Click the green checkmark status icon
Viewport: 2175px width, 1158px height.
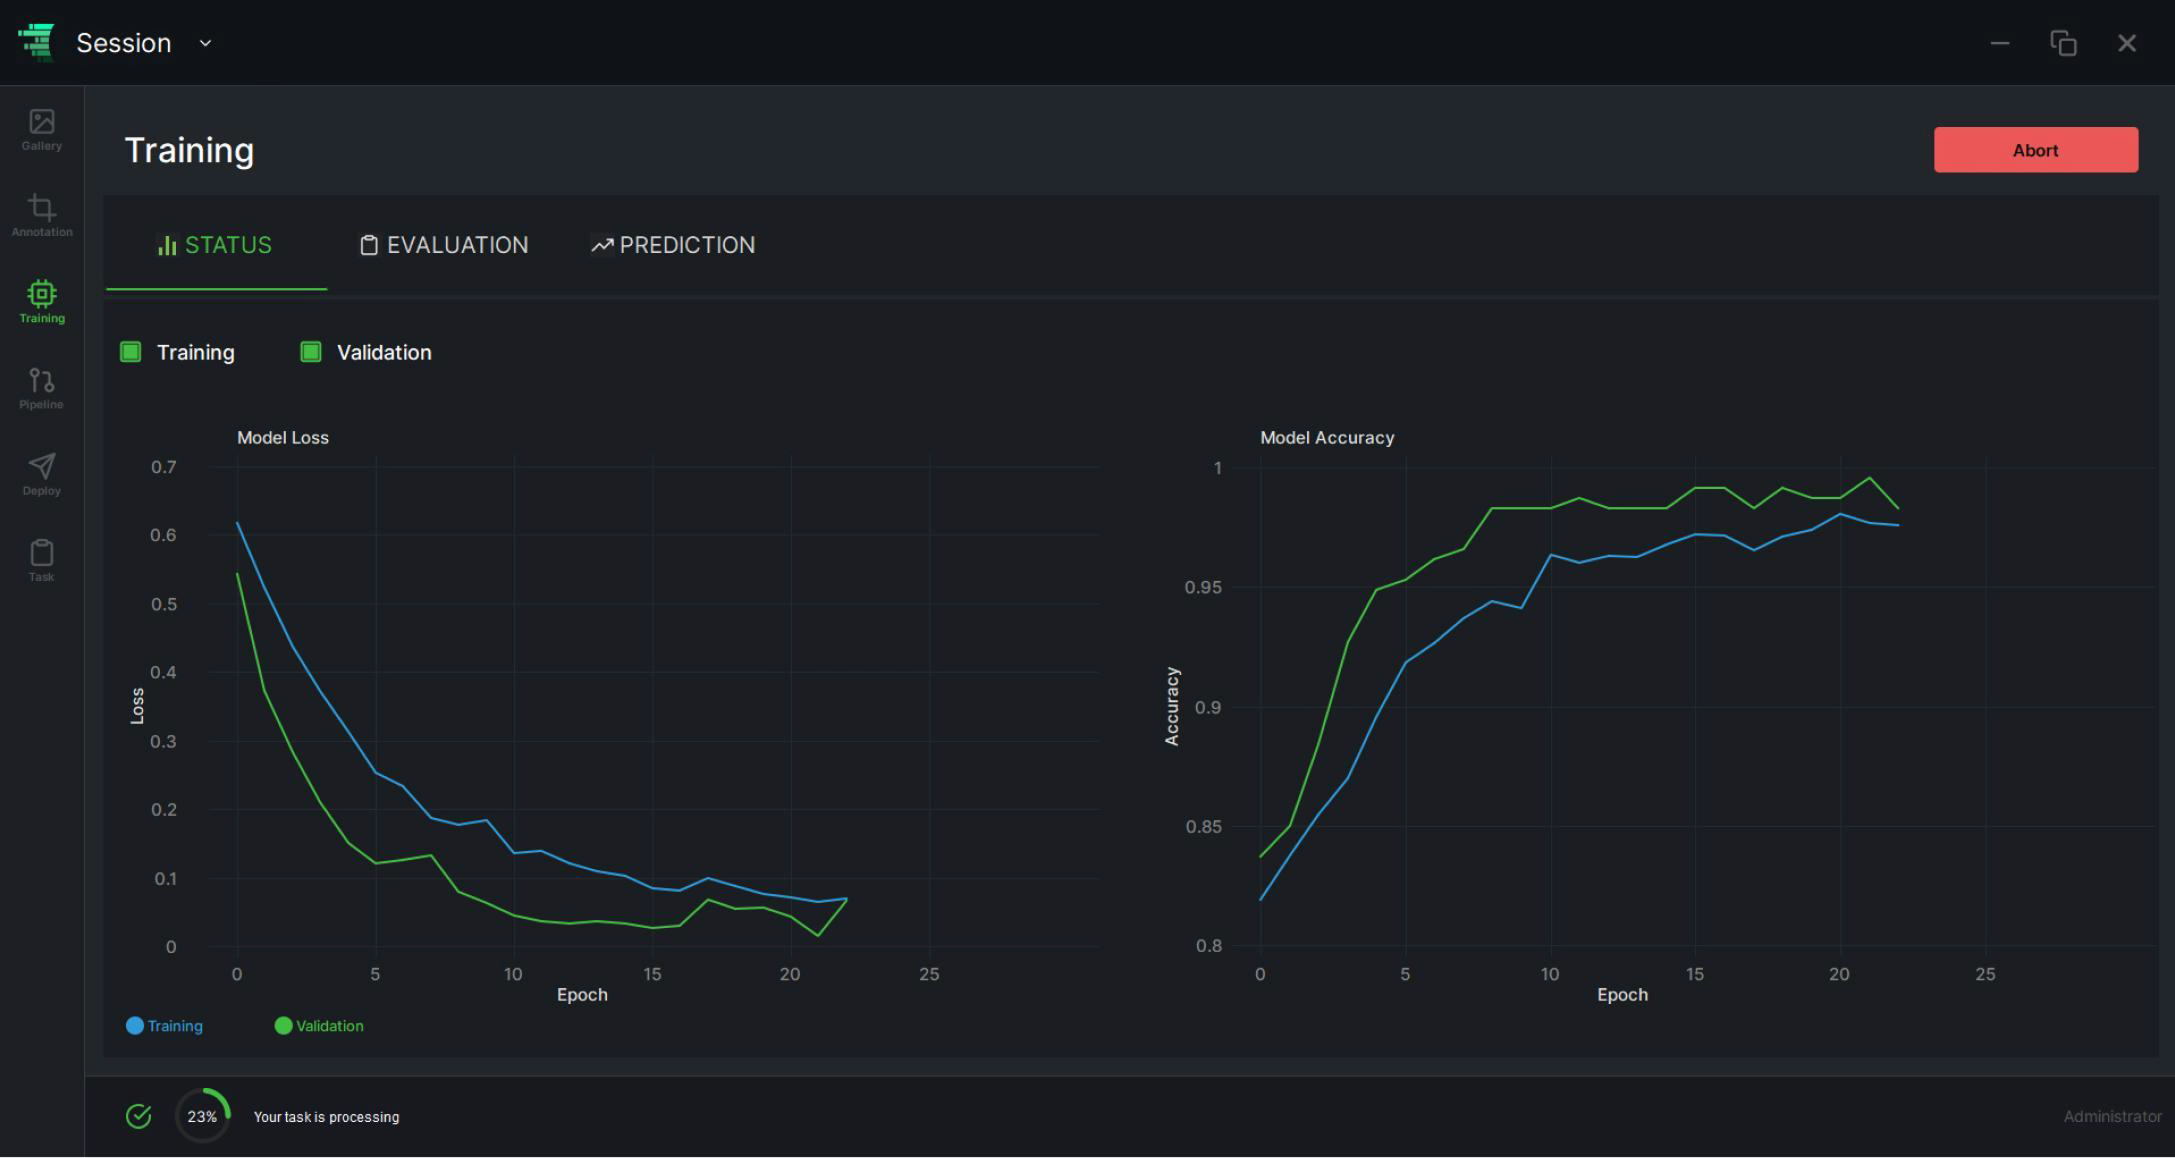(x=139, y=1116)
